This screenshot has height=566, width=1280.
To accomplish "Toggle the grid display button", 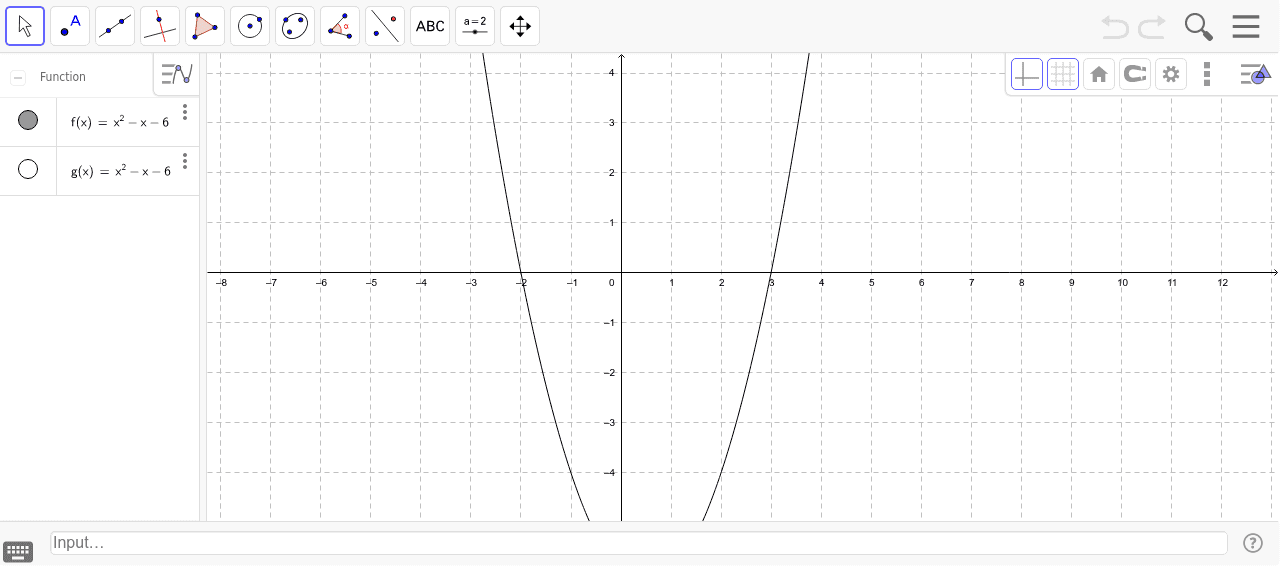I will [1063, 74].
